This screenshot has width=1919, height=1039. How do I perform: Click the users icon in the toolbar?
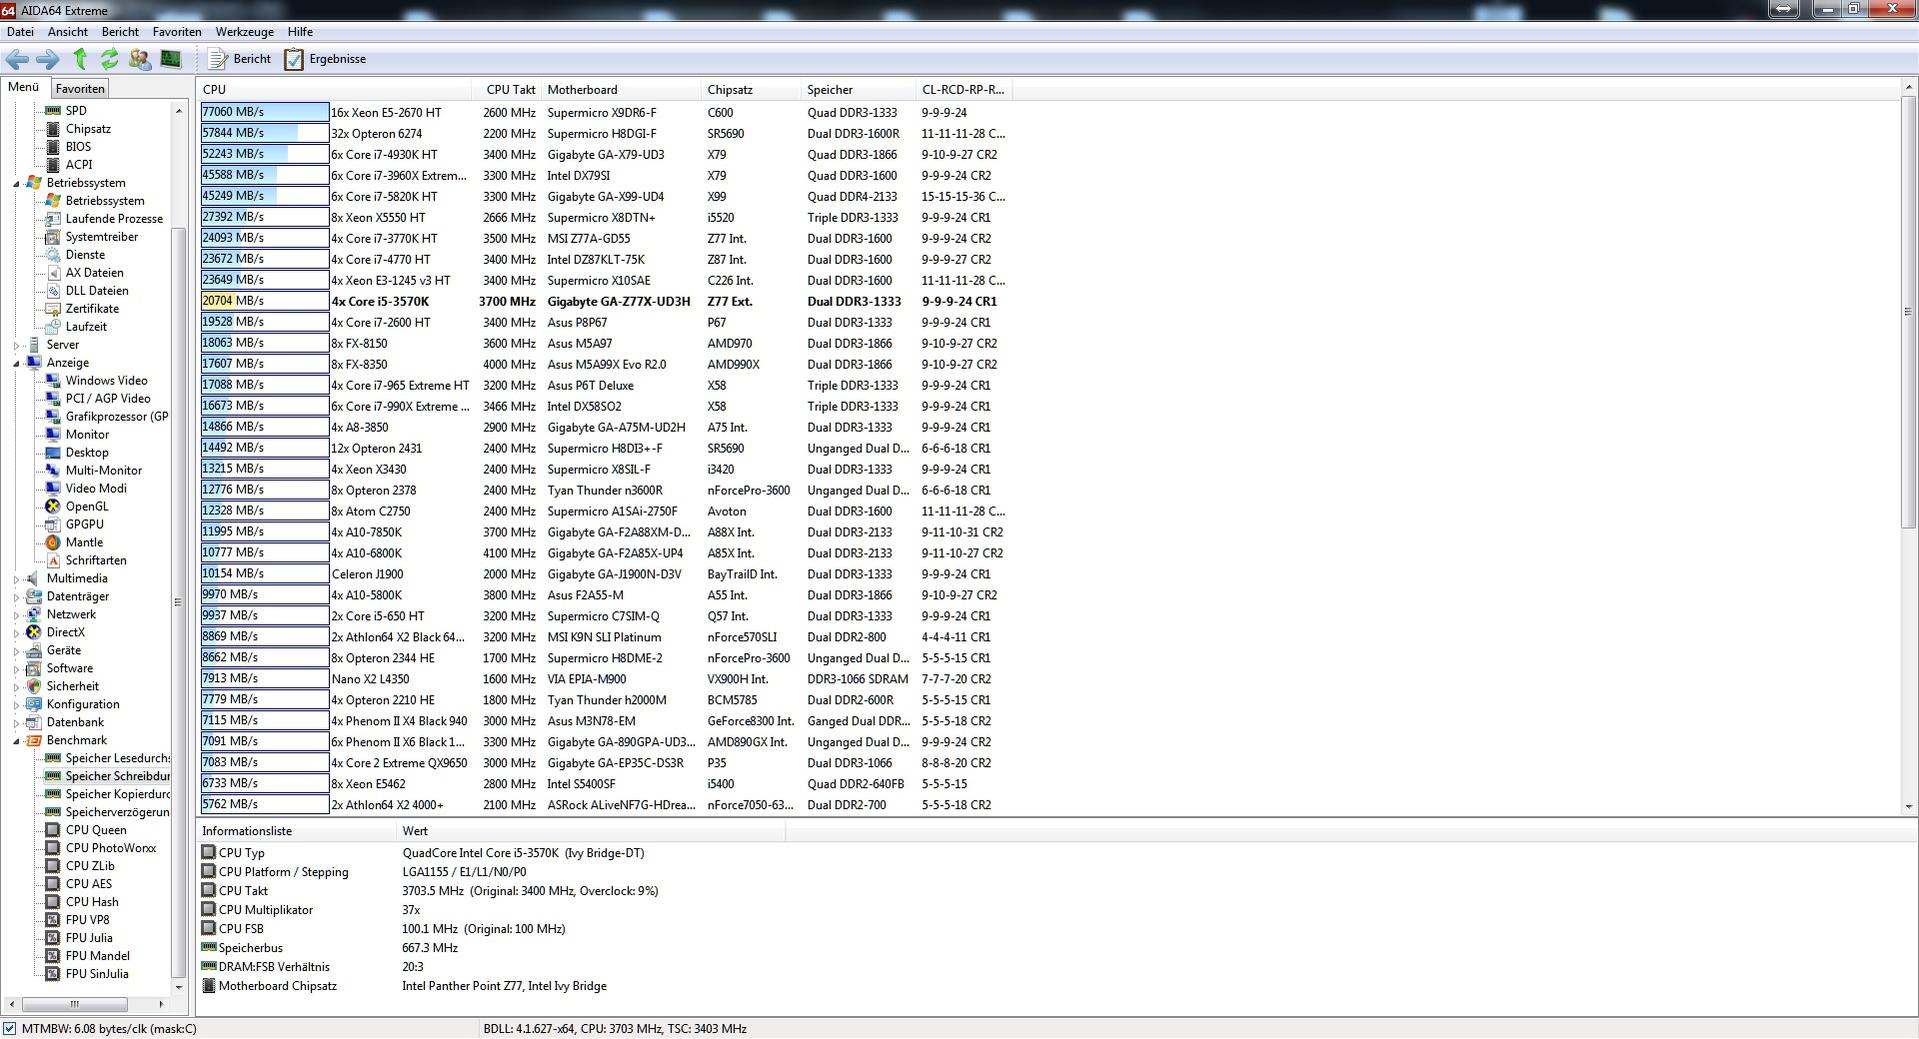click(x=140, y=59)
